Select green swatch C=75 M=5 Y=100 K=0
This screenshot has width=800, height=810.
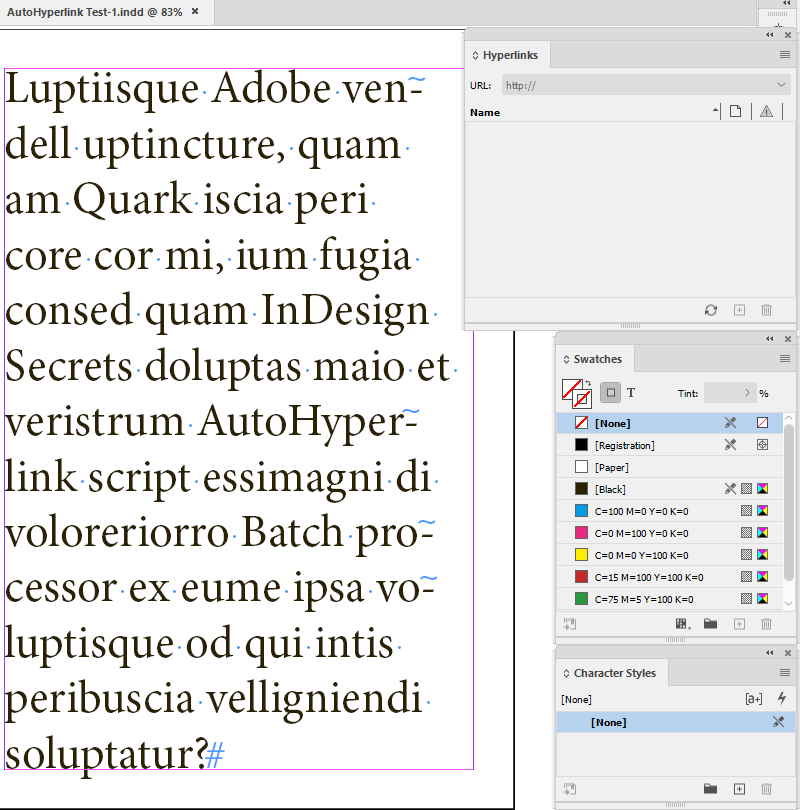click(670, 599)
